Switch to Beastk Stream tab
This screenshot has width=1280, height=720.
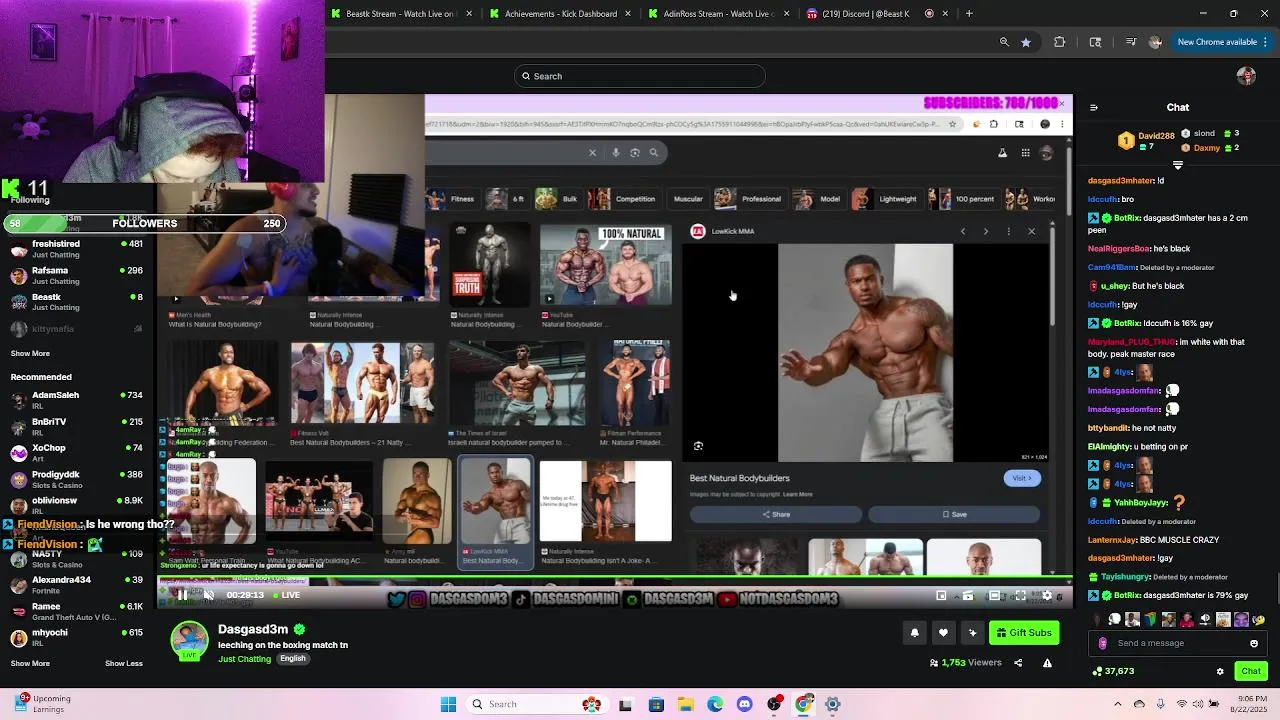tap(401, 13)
